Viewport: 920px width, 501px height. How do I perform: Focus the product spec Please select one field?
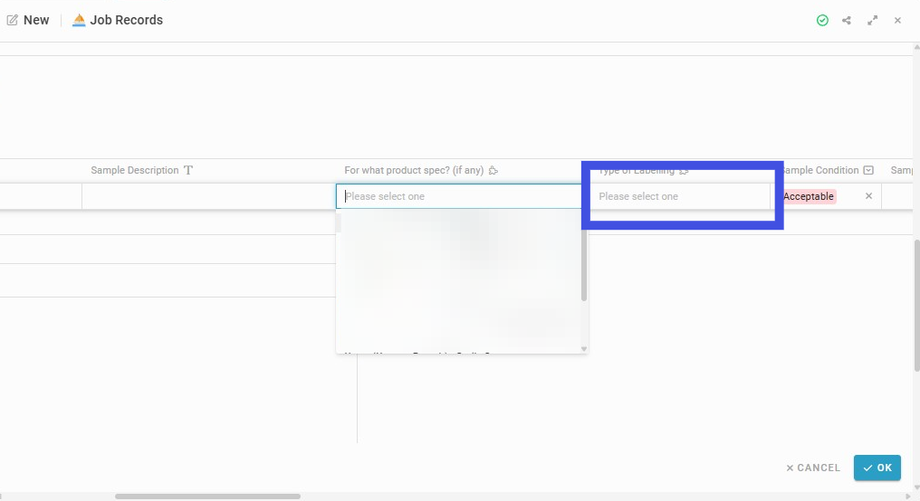(x=459, y=197)
